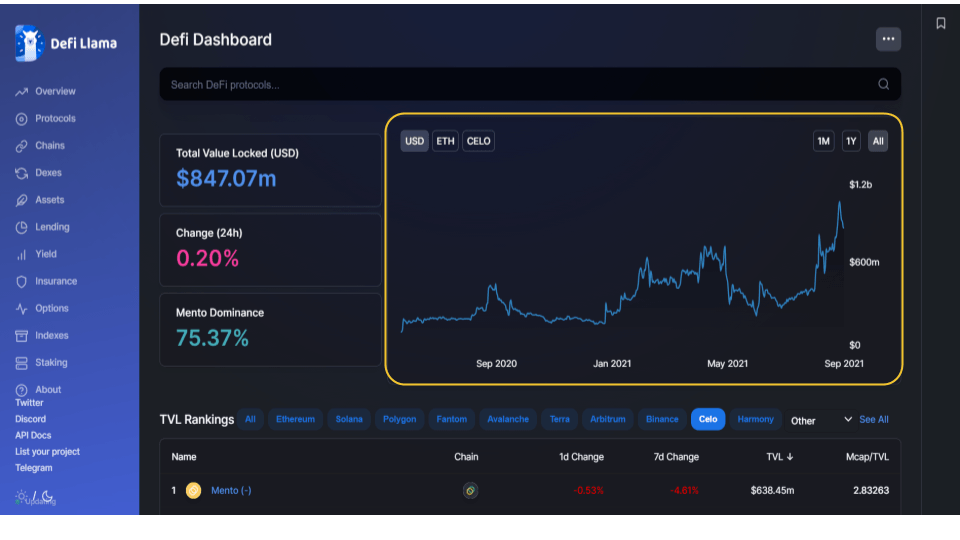Click the Staking server icon
The width and height of the screenshot is (960, 540).
[x=21, y=363]
